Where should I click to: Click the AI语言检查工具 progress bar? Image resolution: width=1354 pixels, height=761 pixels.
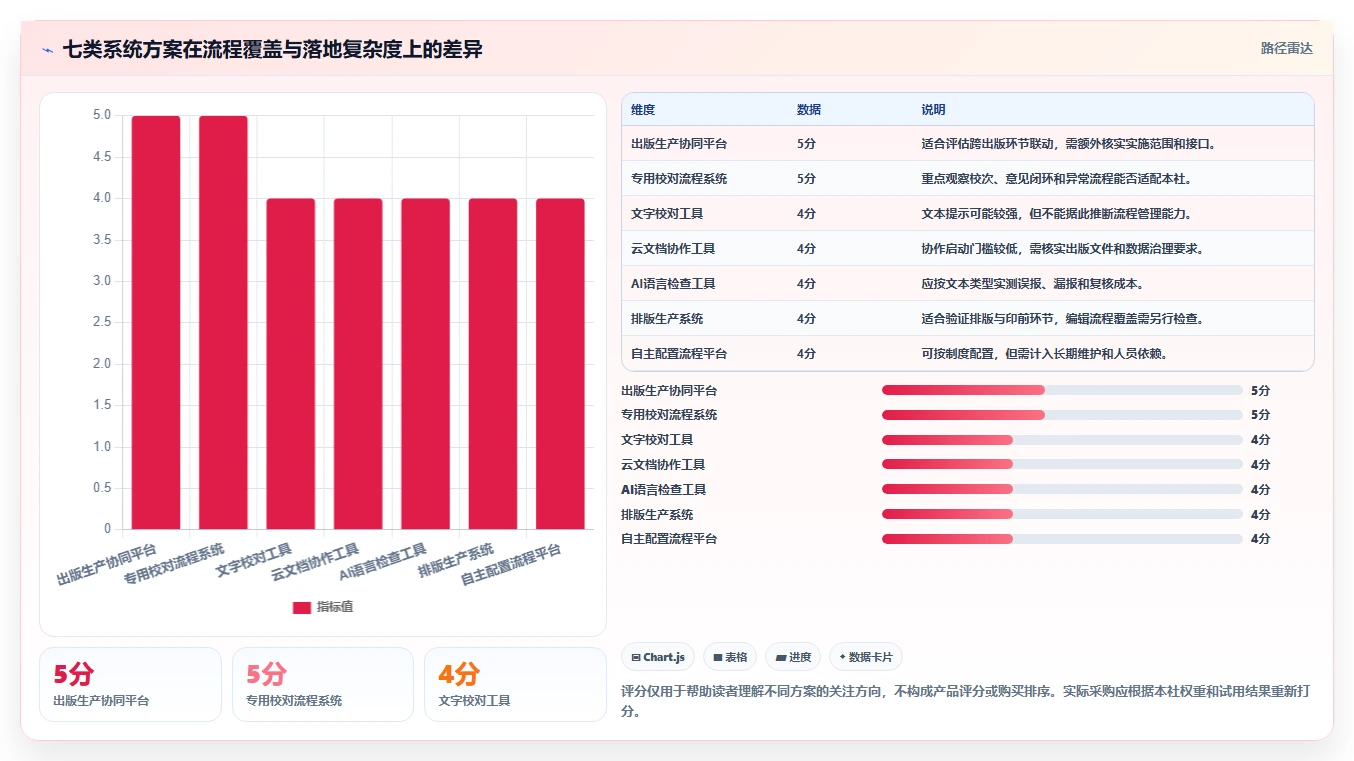tap(1062, 489)
